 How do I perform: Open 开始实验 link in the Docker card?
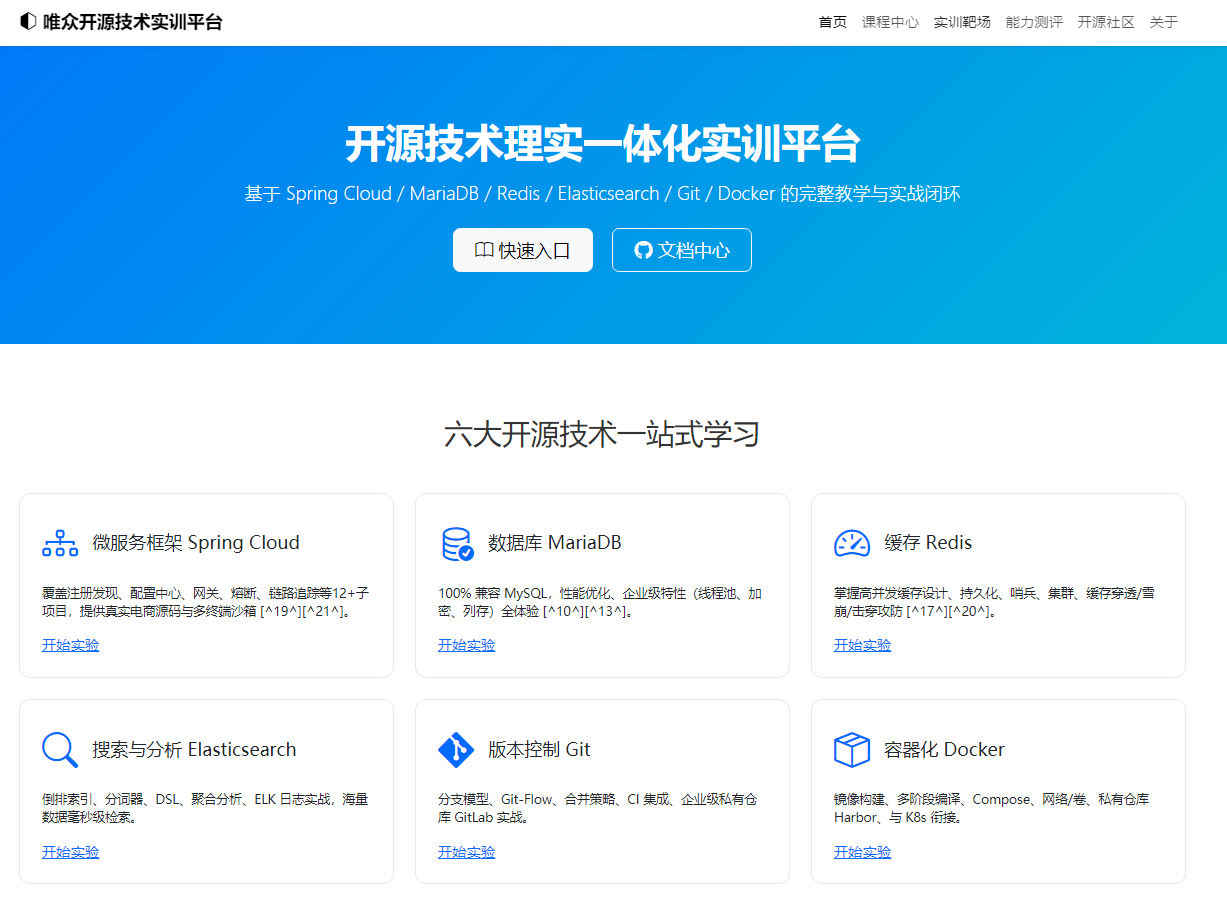(862, 852)
